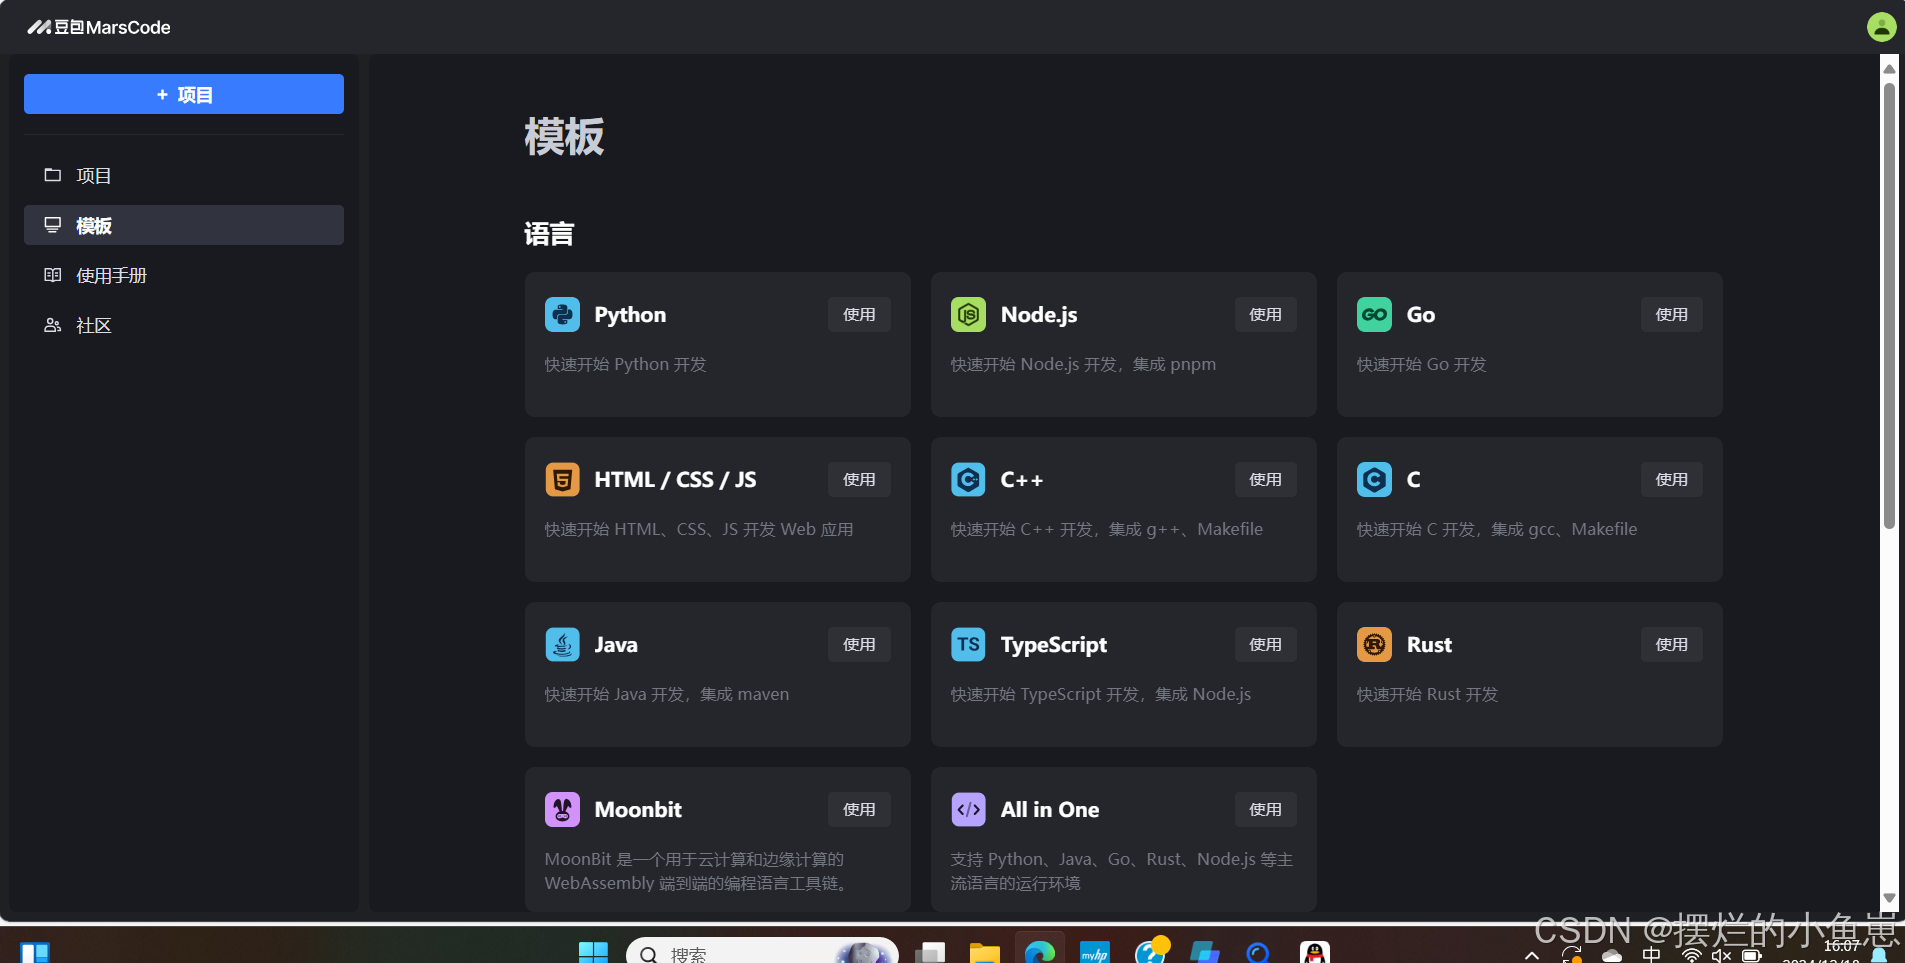Use the HTML / CSS / JS template
This screenshot has width=1905, height=963.
[x=859, y=479]
